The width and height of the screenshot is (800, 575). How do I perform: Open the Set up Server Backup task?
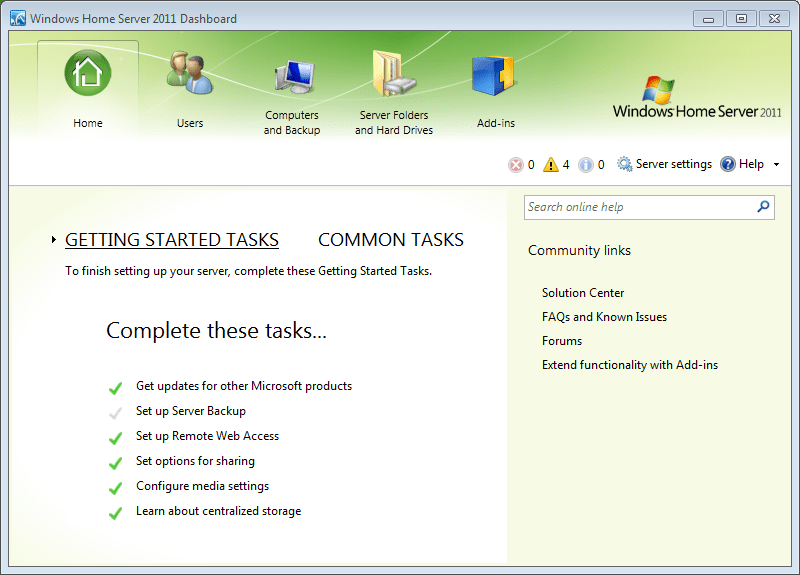click(x=191, y=411)
